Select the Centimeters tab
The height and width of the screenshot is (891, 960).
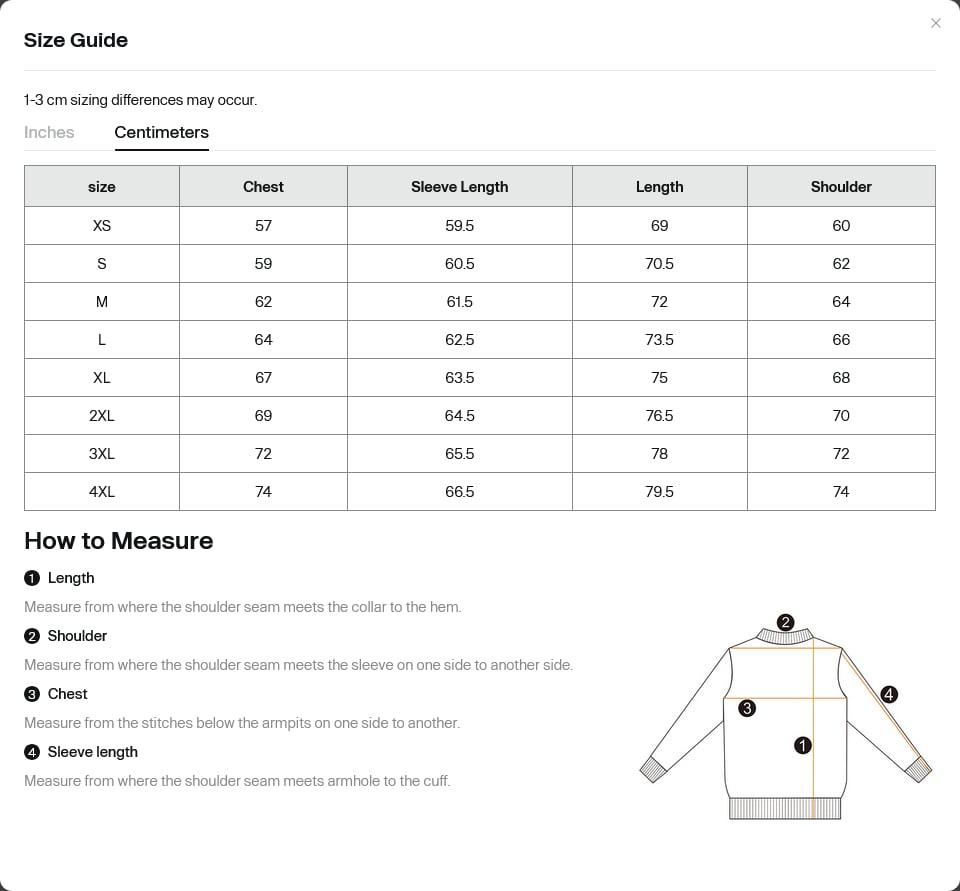pos(162,132)
